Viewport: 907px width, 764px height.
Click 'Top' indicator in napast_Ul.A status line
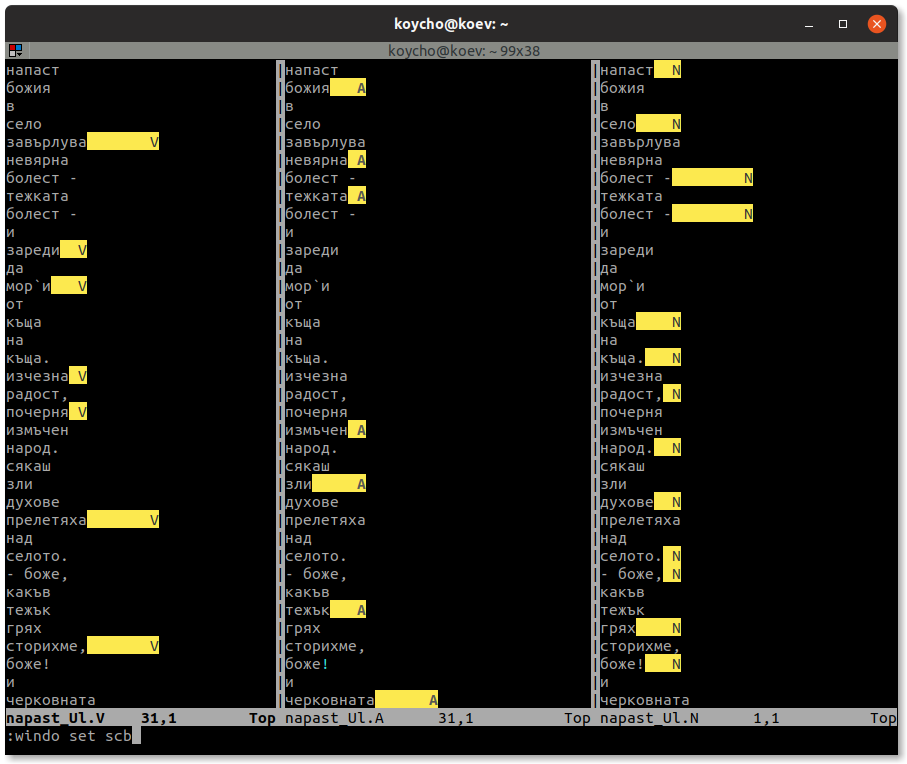click(x=577, y=718)
